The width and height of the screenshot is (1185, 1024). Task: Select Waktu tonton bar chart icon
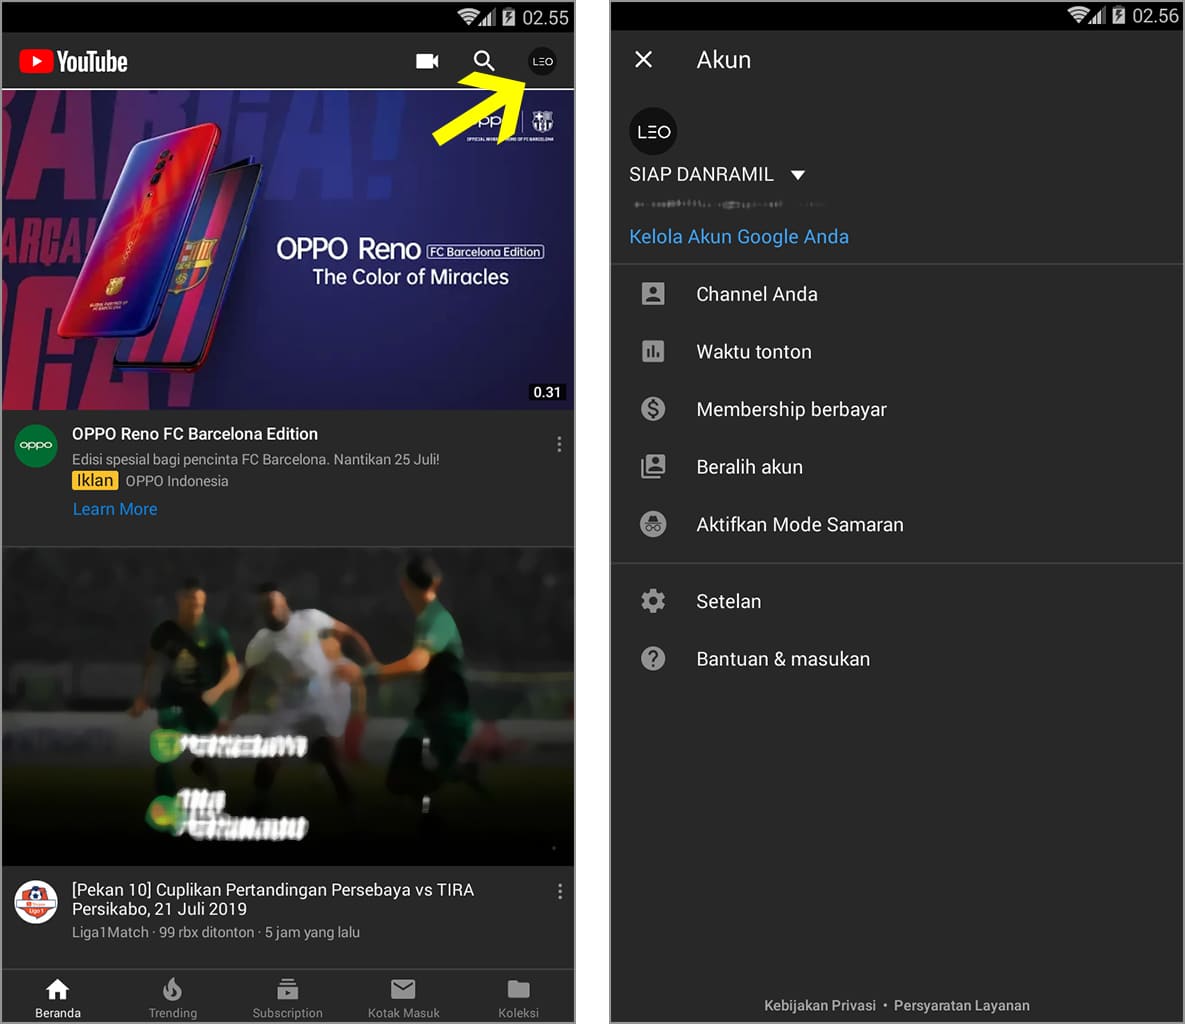pos(653,352)
